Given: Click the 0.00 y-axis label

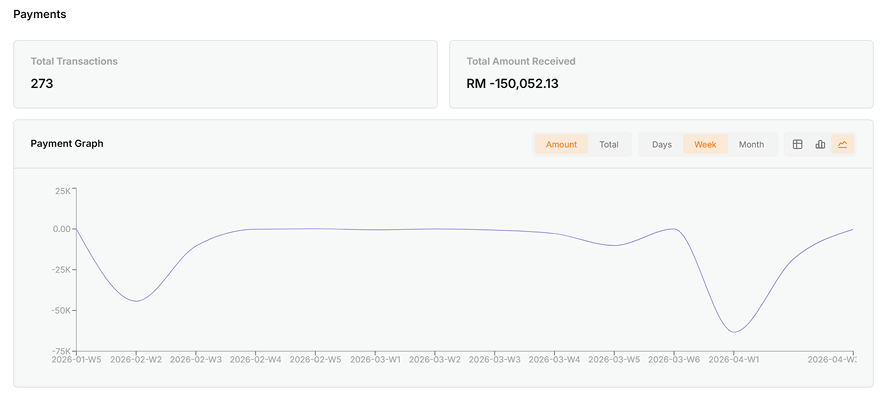Looking at the screenshot, I should click(61, 229).
